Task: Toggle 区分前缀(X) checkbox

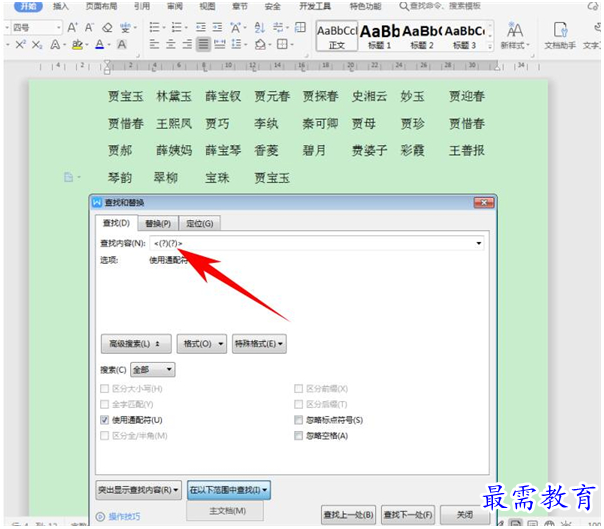Action: (x=298, y=388)
